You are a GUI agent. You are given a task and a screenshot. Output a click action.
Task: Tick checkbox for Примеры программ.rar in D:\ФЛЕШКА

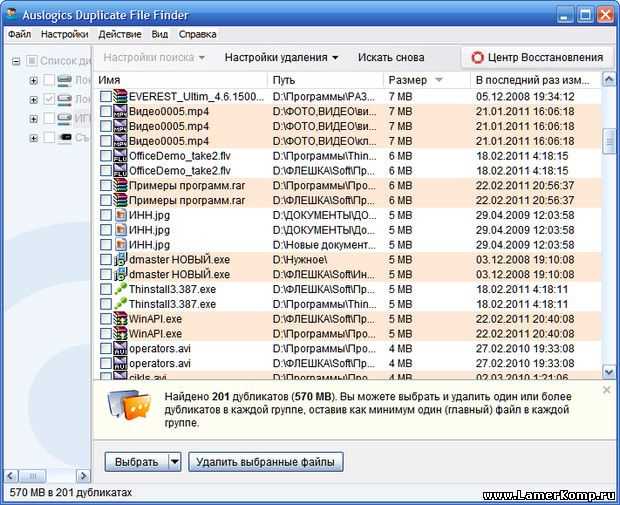click(106, 200)
